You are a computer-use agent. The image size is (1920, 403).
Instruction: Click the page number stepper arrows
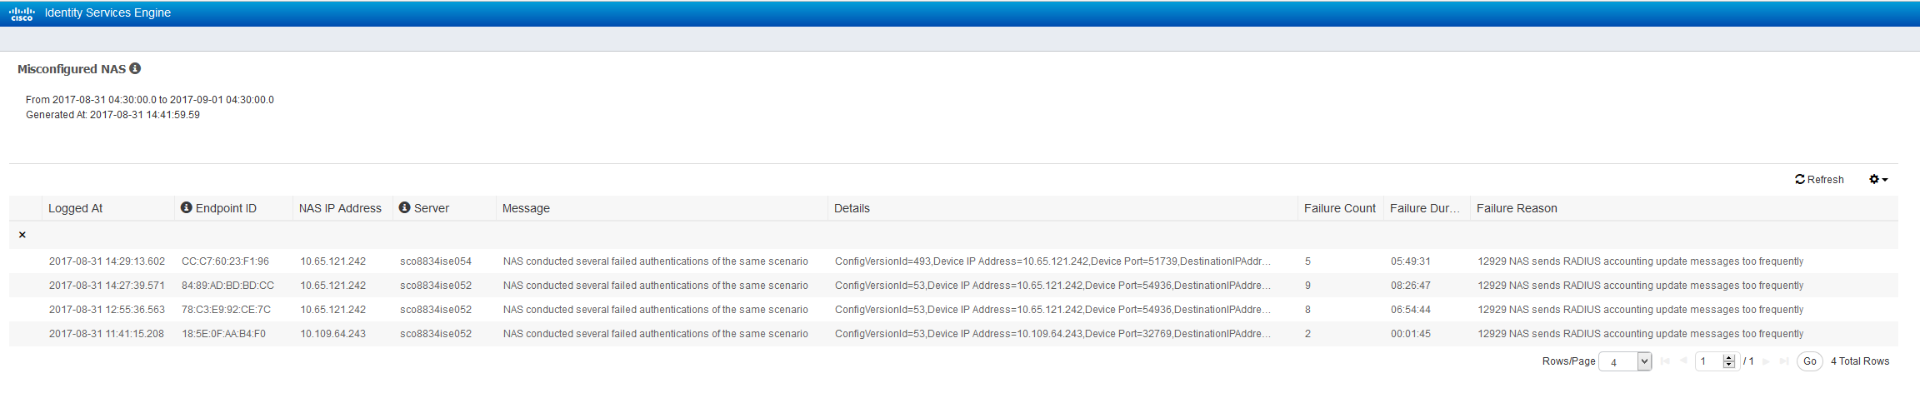(1729, 362)
